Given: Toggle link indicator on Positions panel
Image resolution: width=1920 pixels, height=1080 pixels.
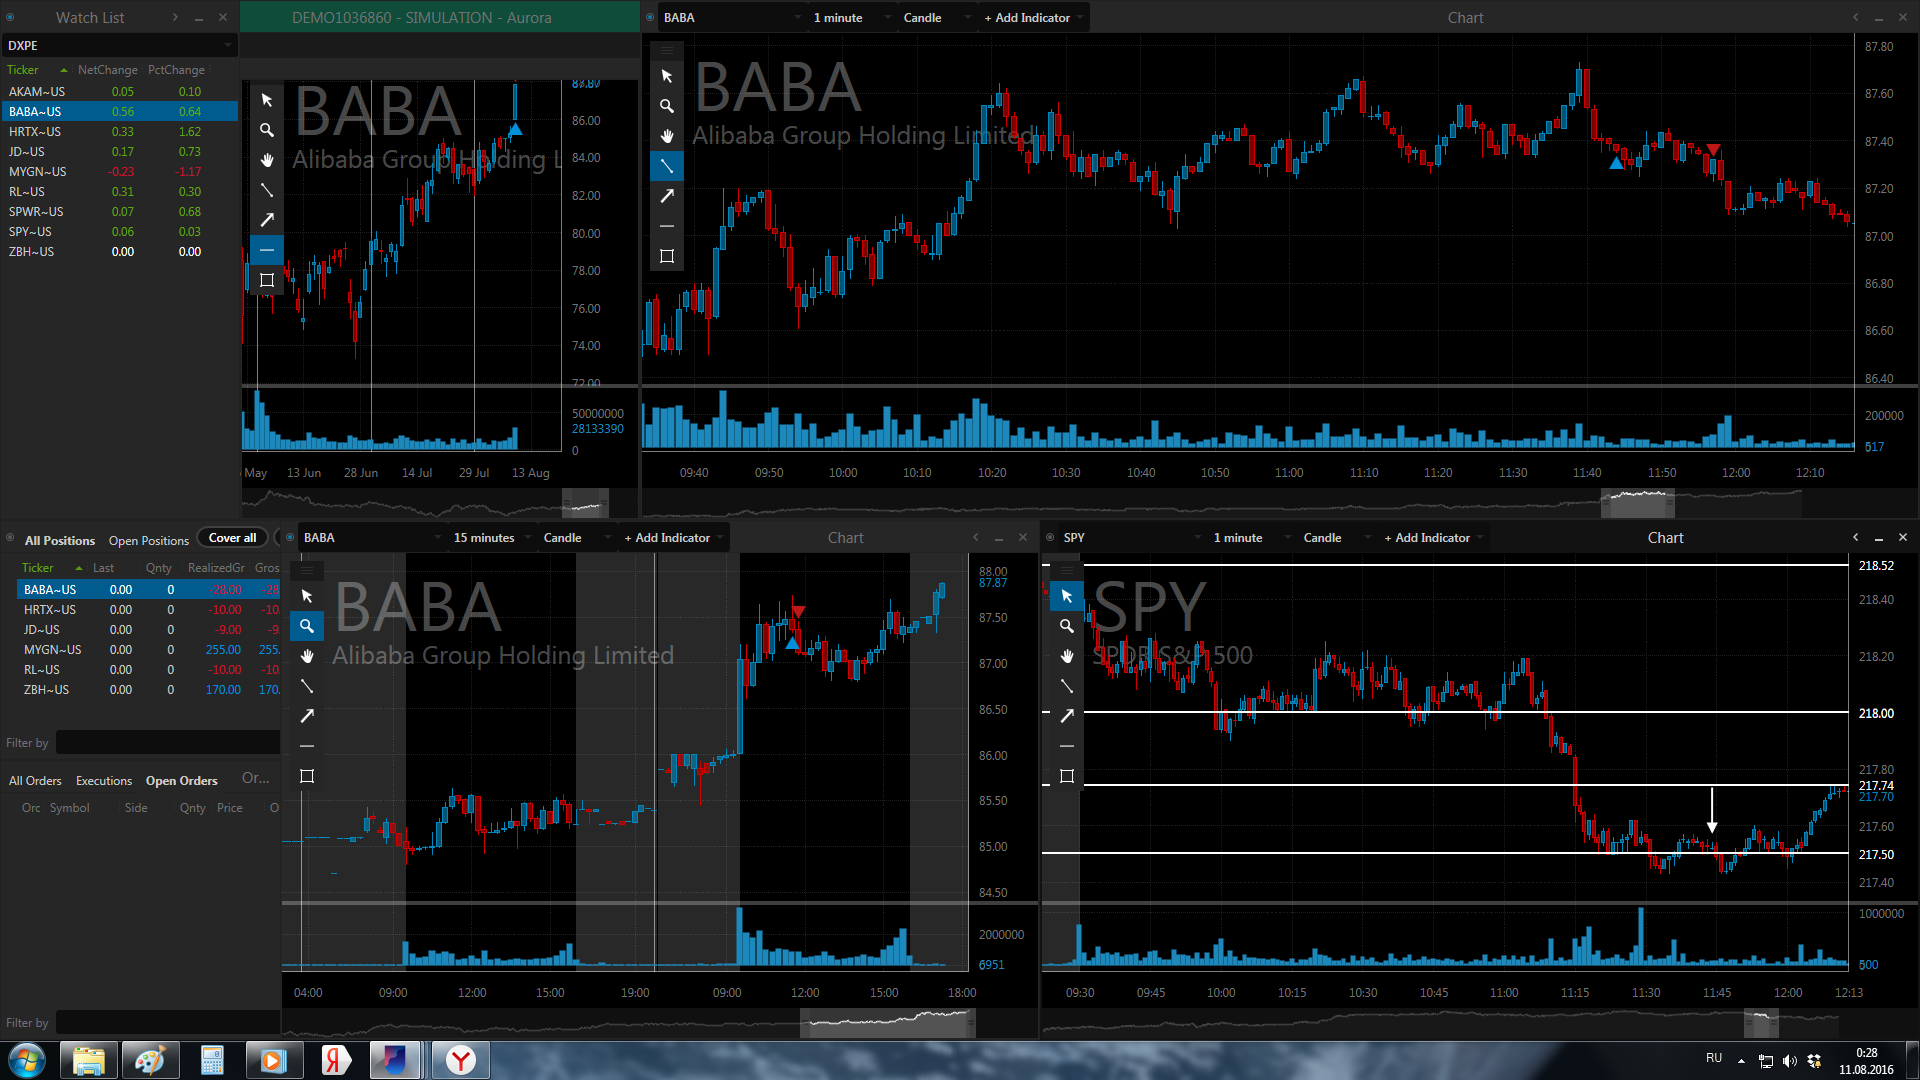Looking at the screenshot, I should pyautogui.click(x=10, y=538).
